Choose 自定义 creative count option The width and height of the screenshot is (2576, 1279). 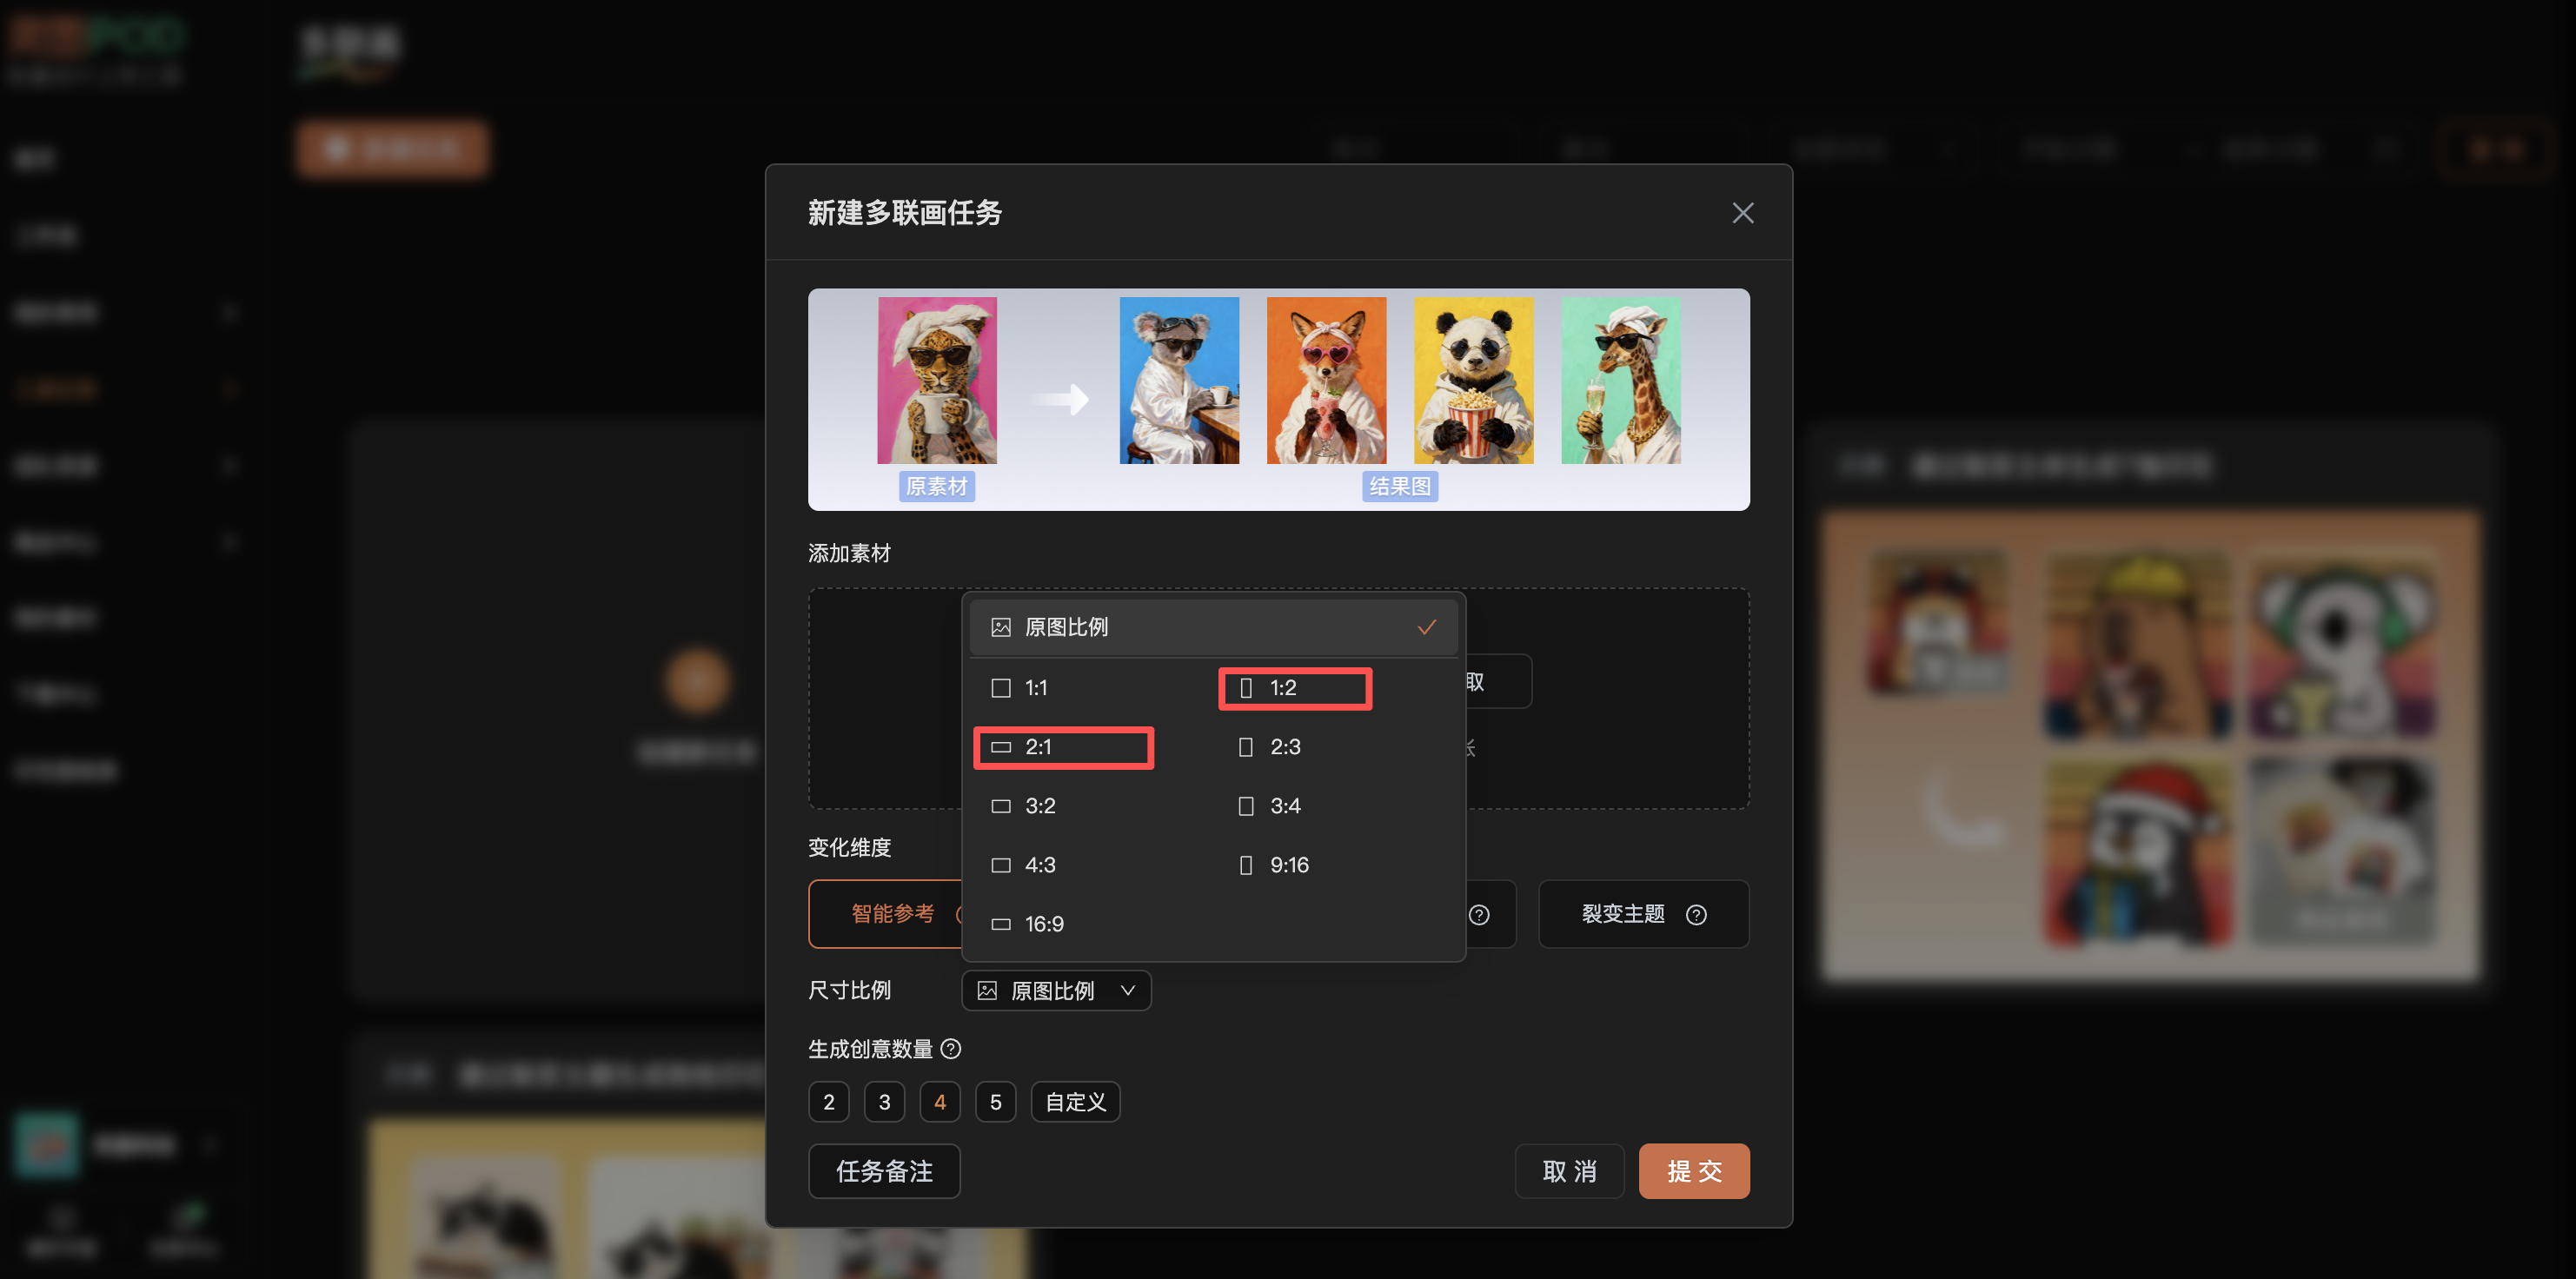click(1075, 1101)
